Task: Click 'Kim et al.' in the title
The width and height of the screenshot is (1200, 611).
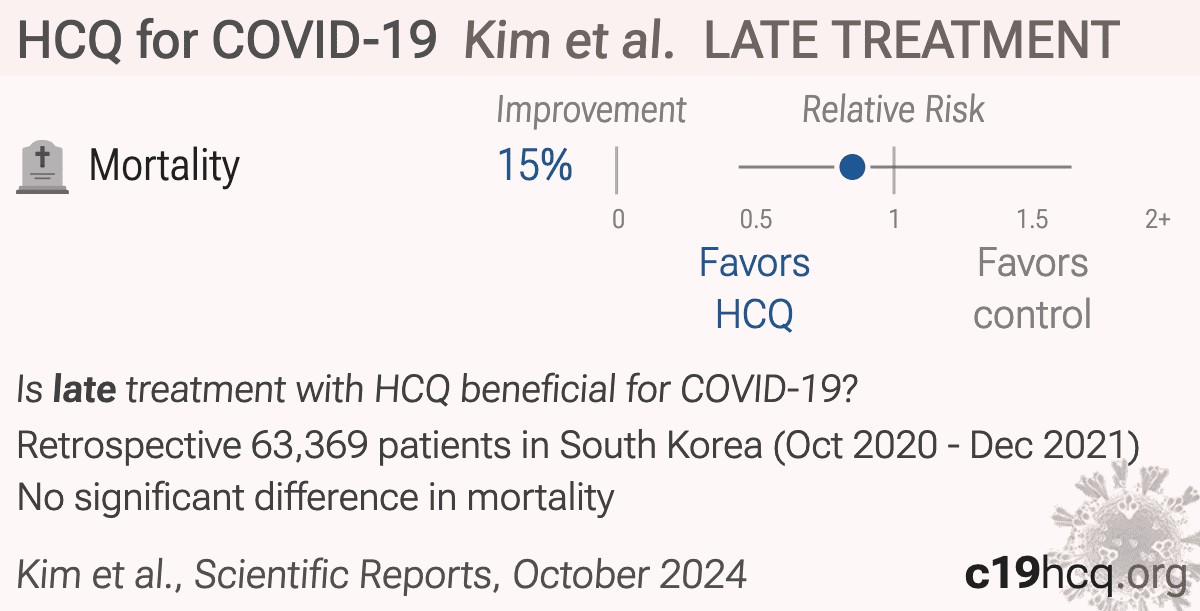Action: [568, 41]
